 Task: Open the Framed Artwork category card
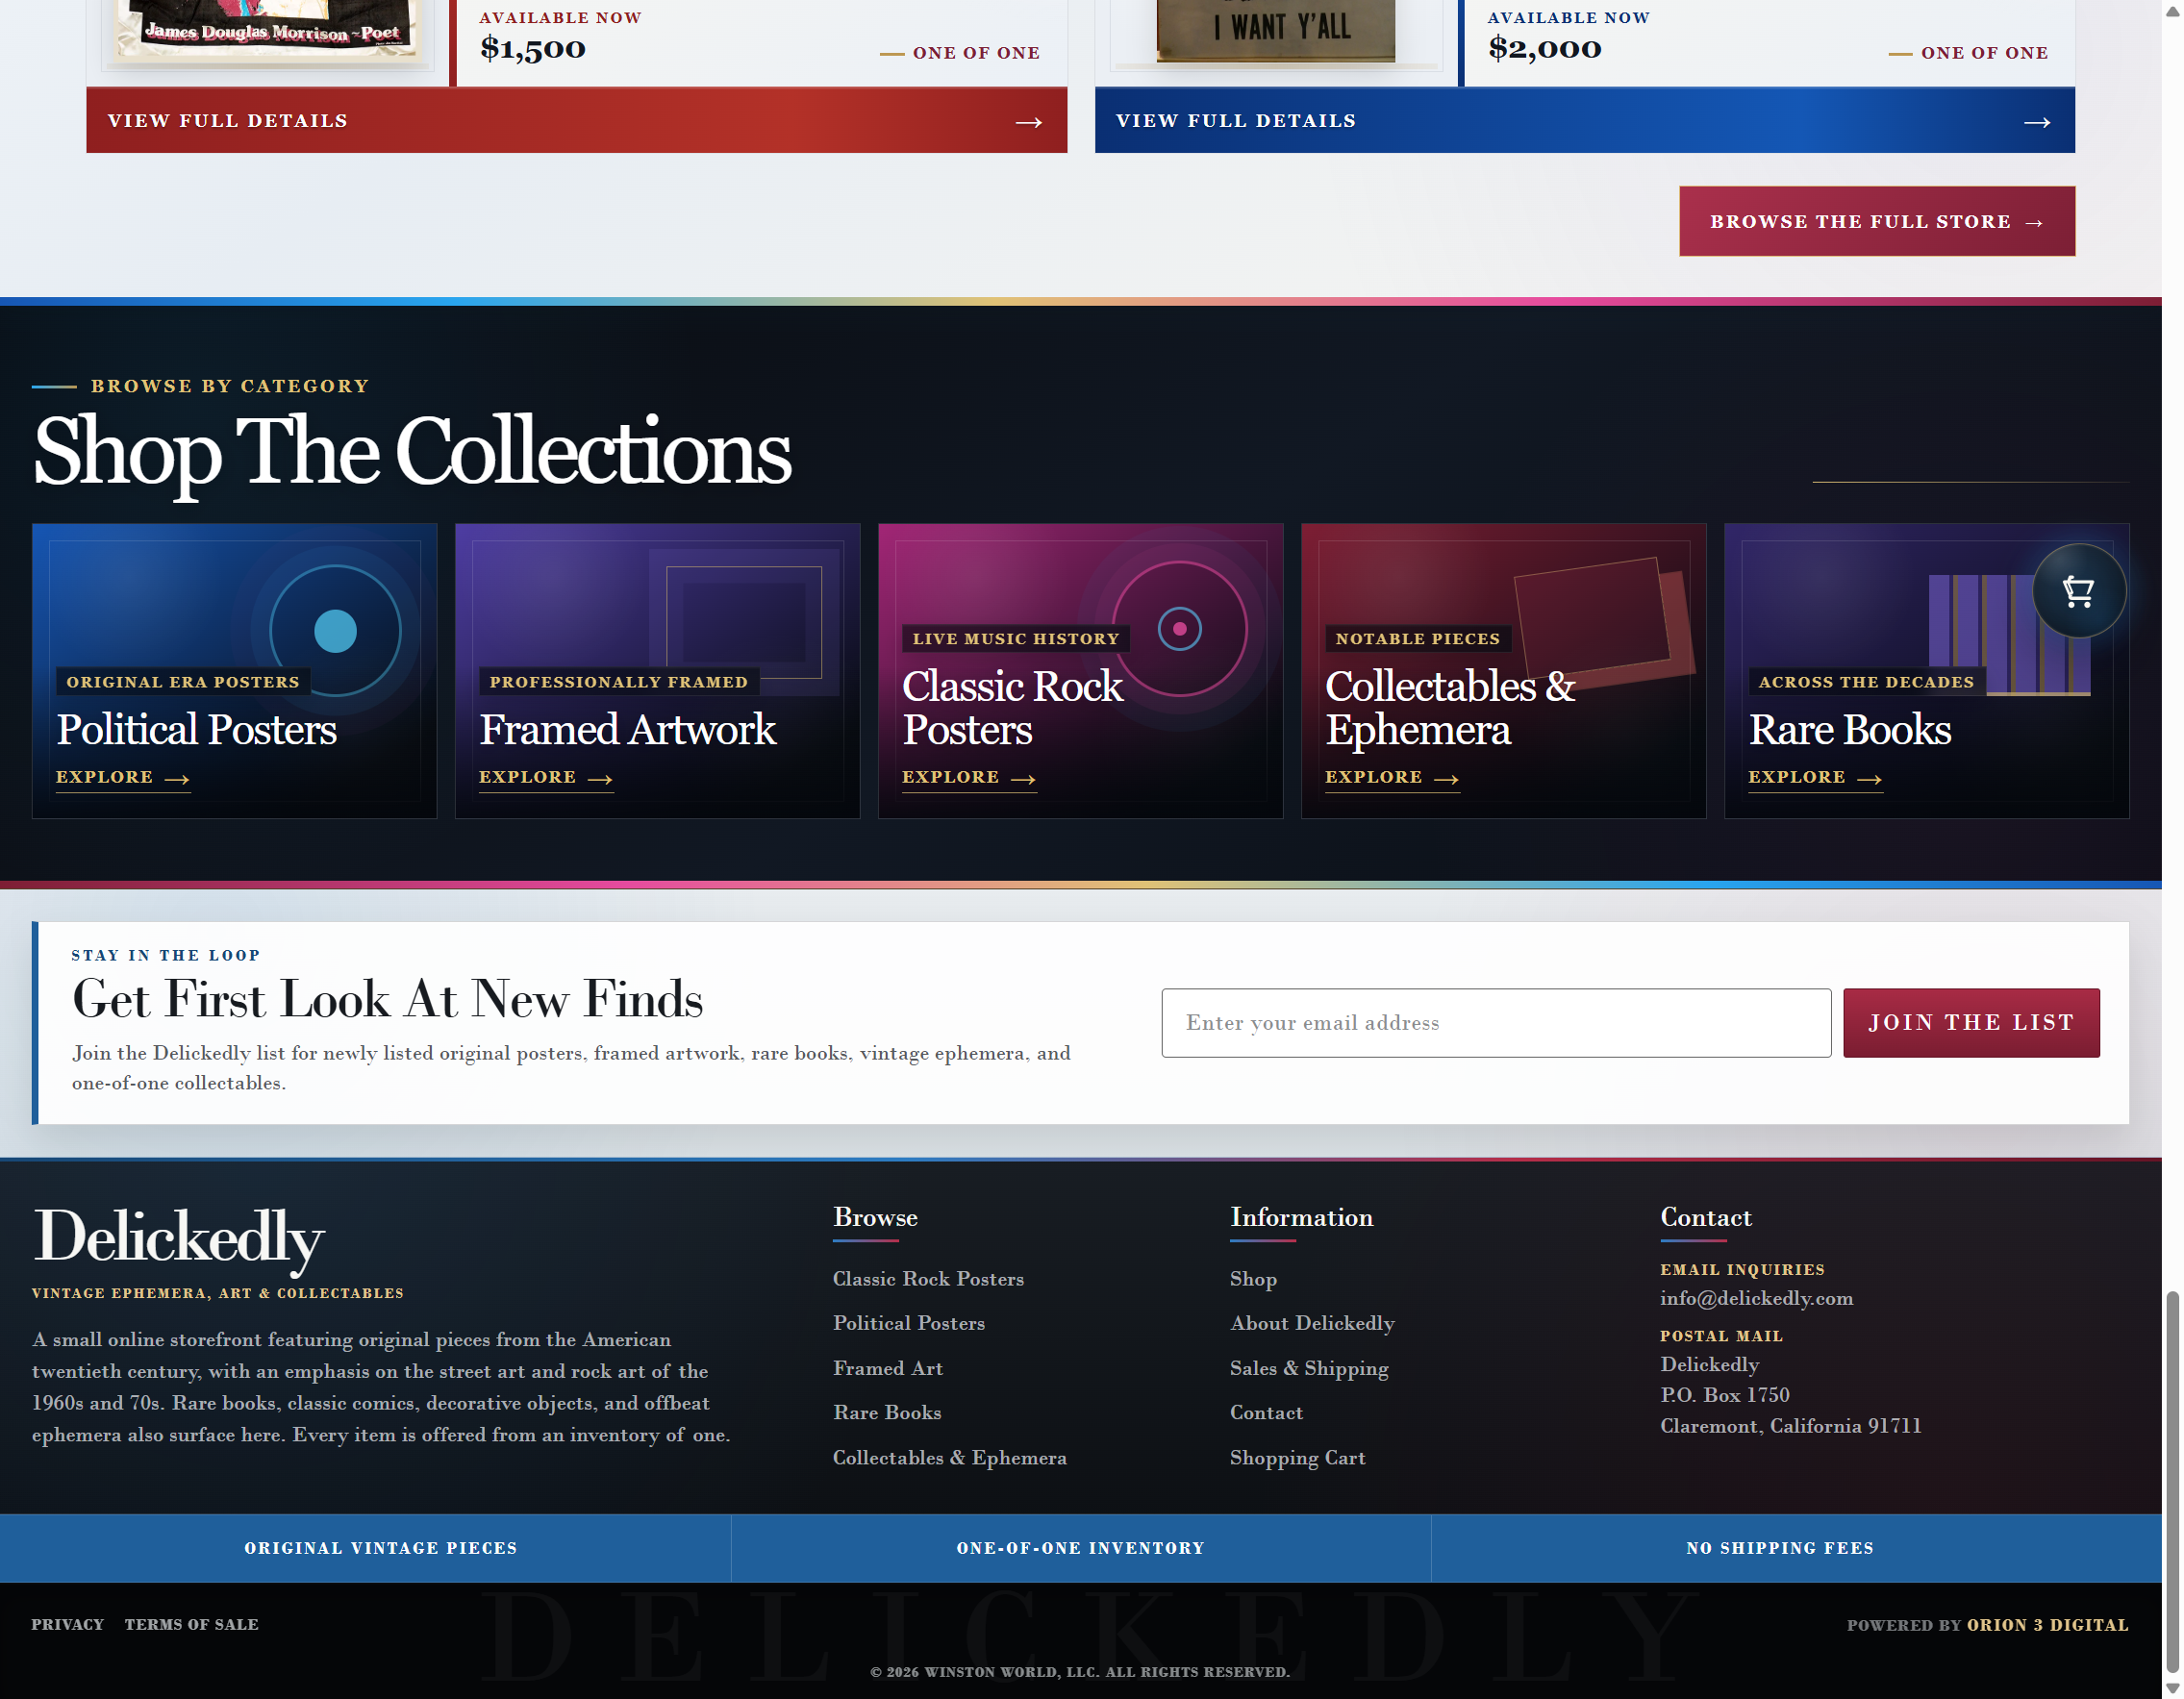657,670
